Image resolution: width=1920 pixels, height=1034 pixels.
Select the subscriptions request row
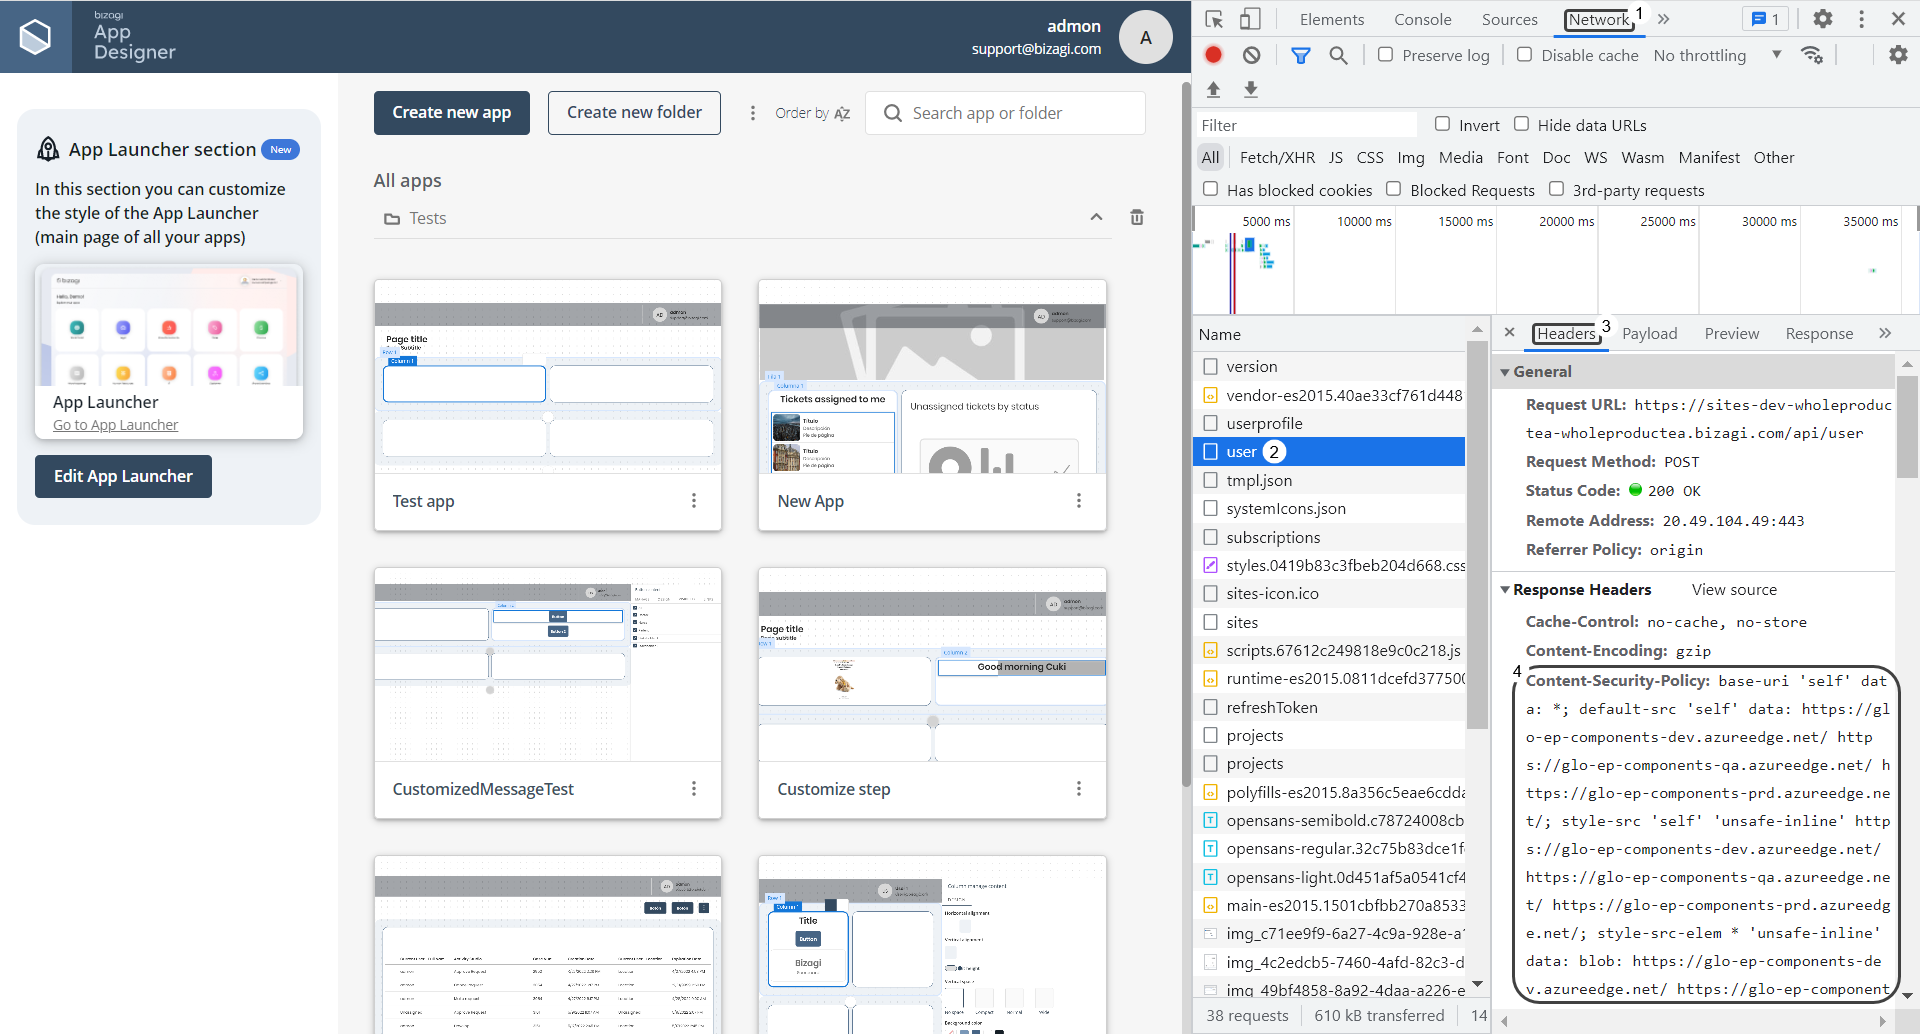coord(1330,537)
